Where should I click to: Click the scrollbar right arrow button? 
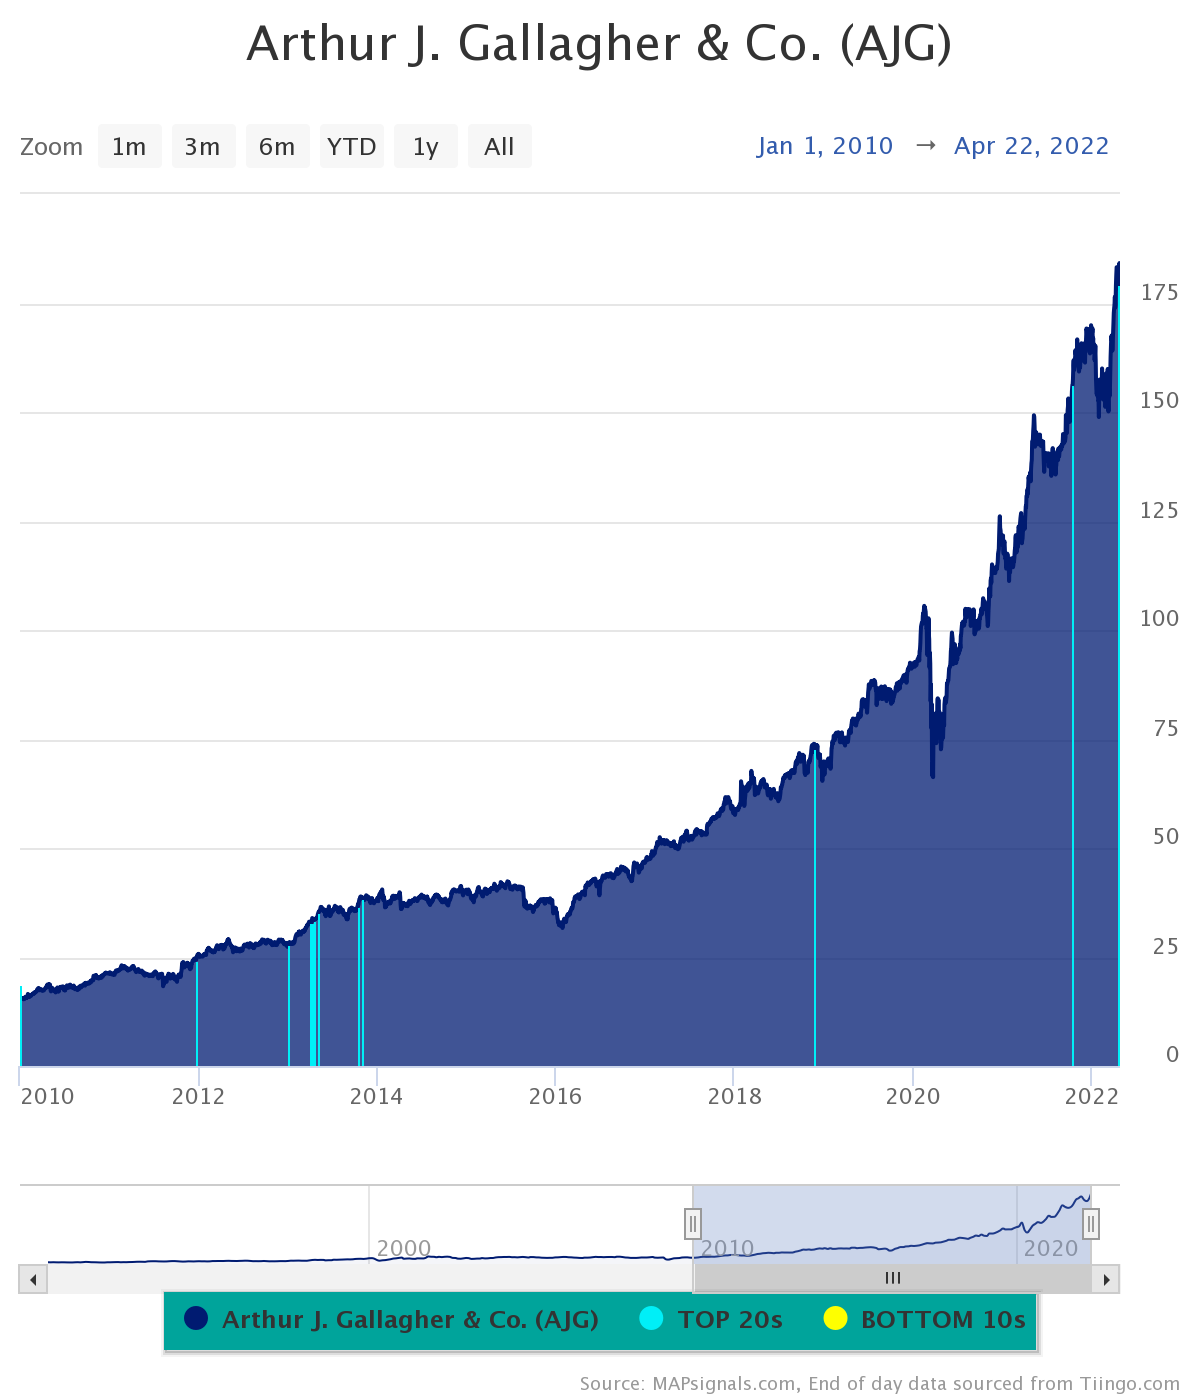click(x=1106, y=1279)
